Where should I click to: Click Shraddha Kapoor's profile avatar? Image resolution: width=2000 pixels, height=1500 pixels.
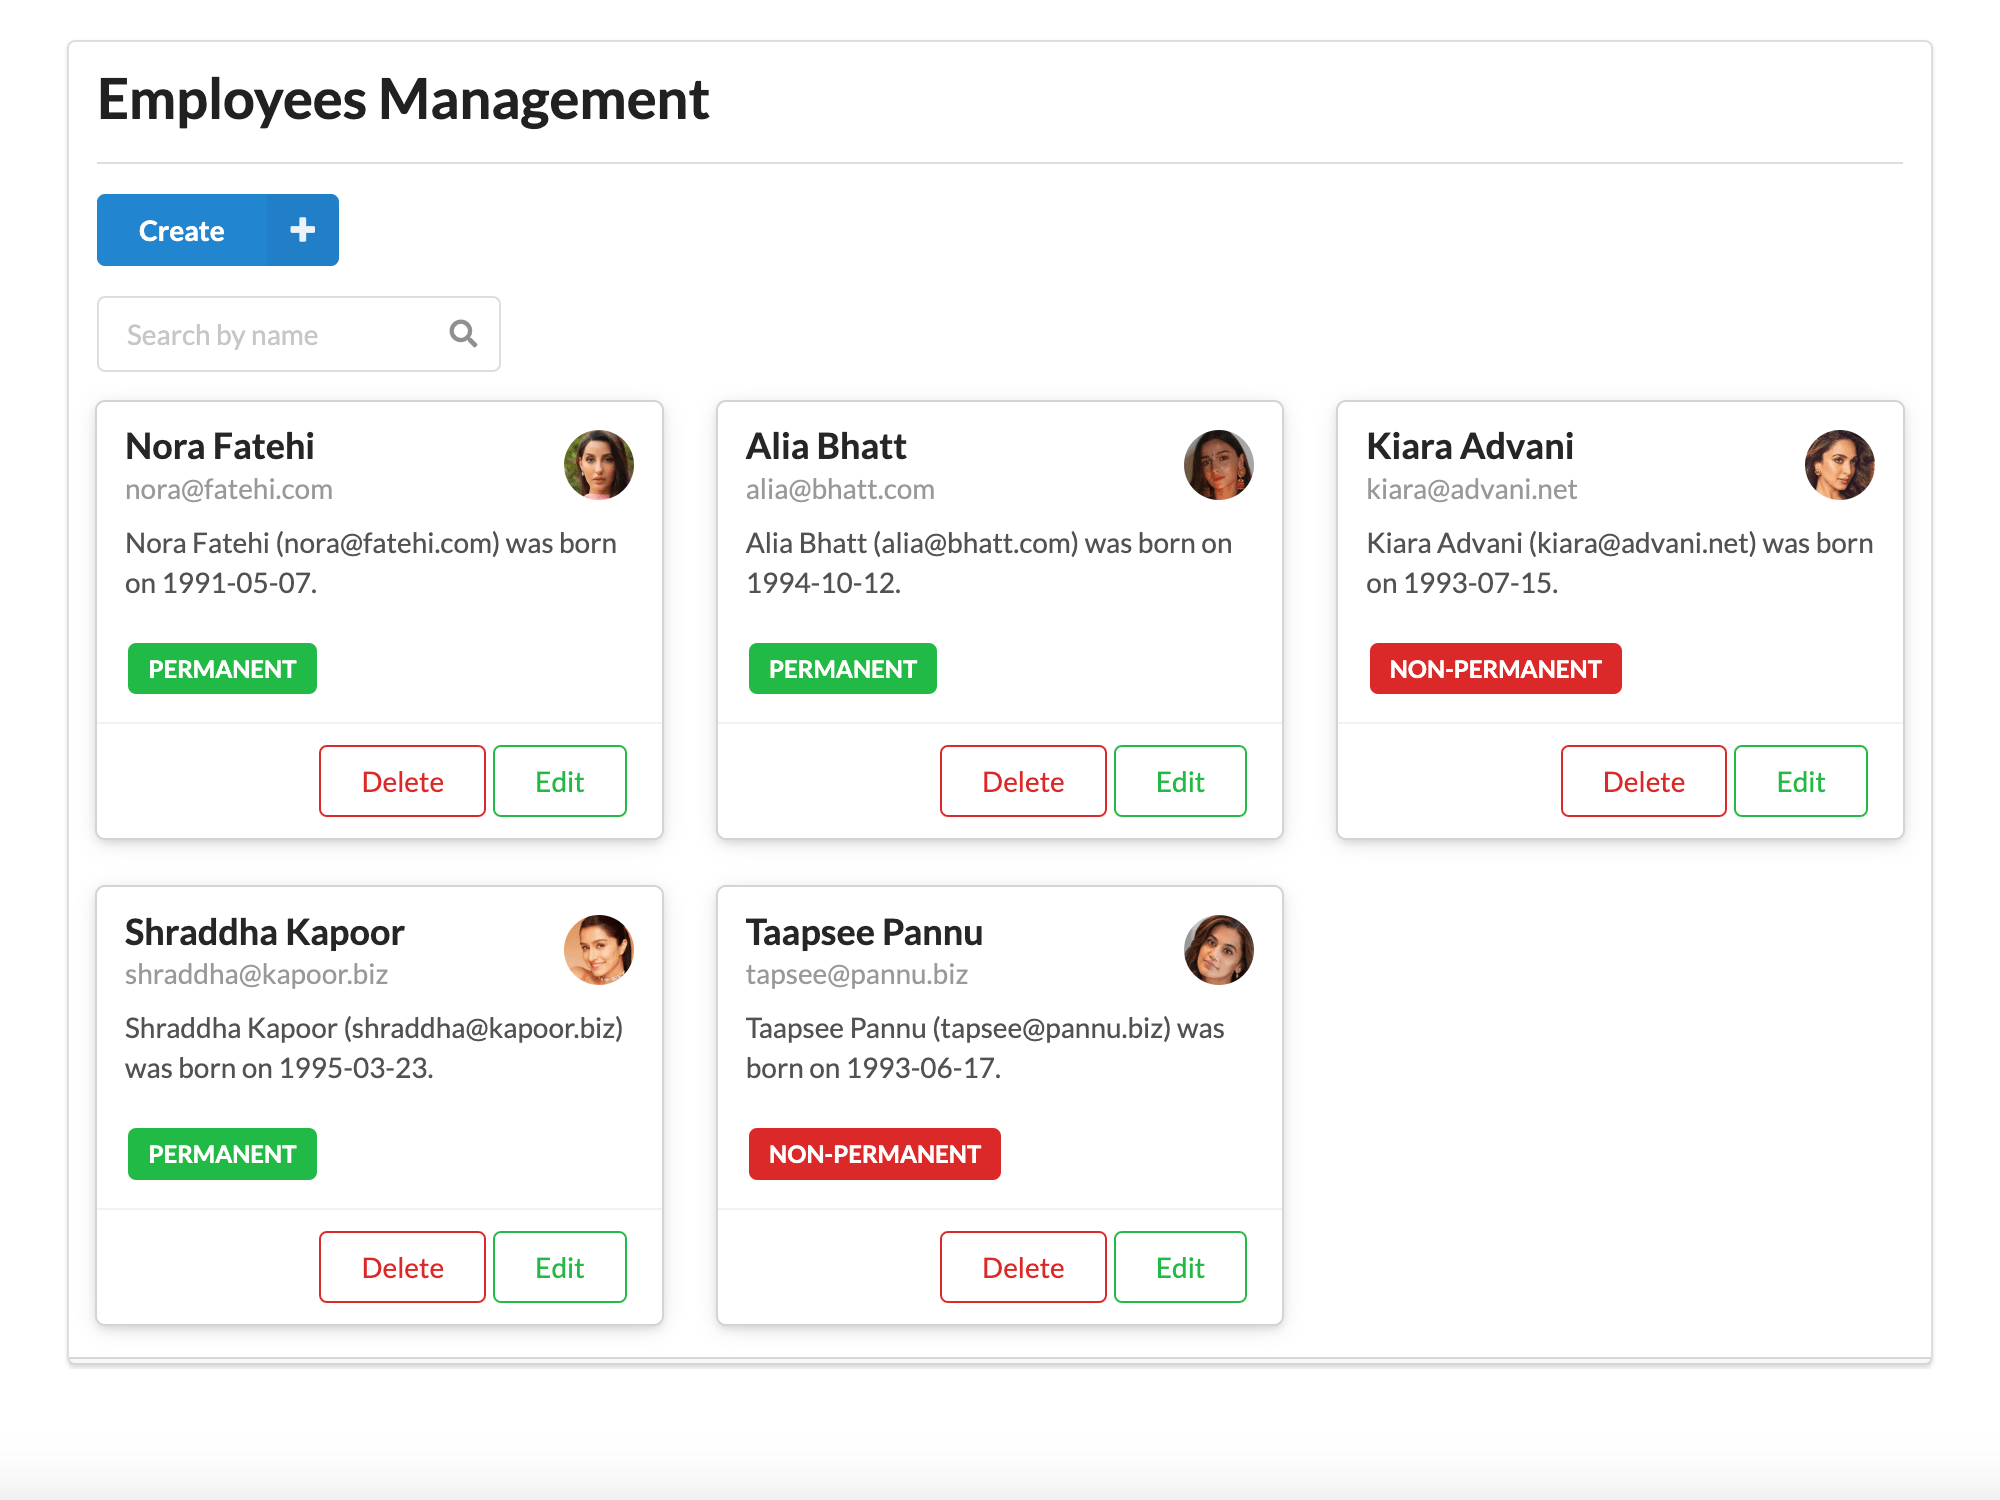pos(598,949)
